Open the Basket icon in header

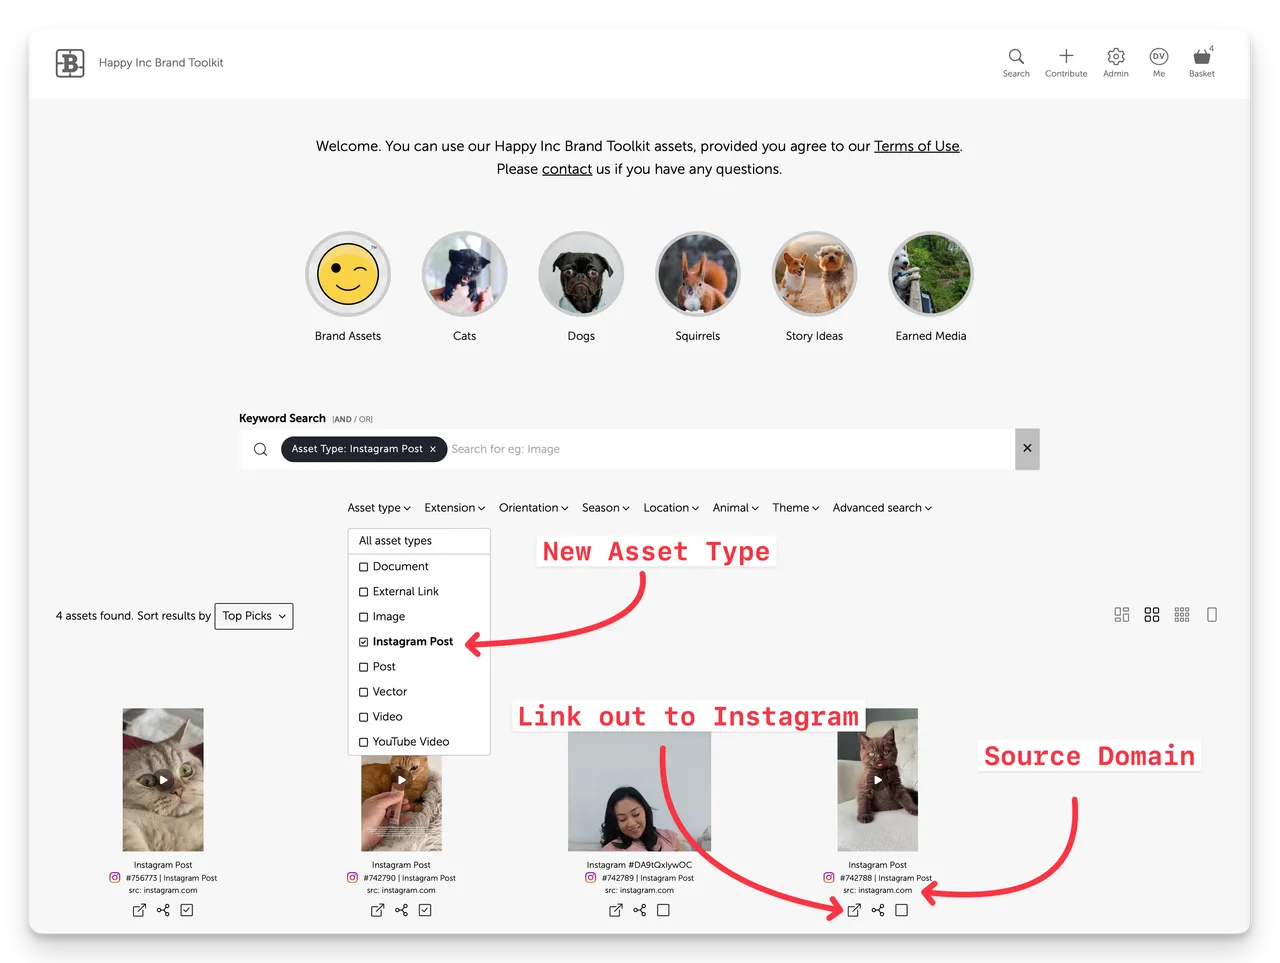pyautogui.click(x=1202, y=58)
